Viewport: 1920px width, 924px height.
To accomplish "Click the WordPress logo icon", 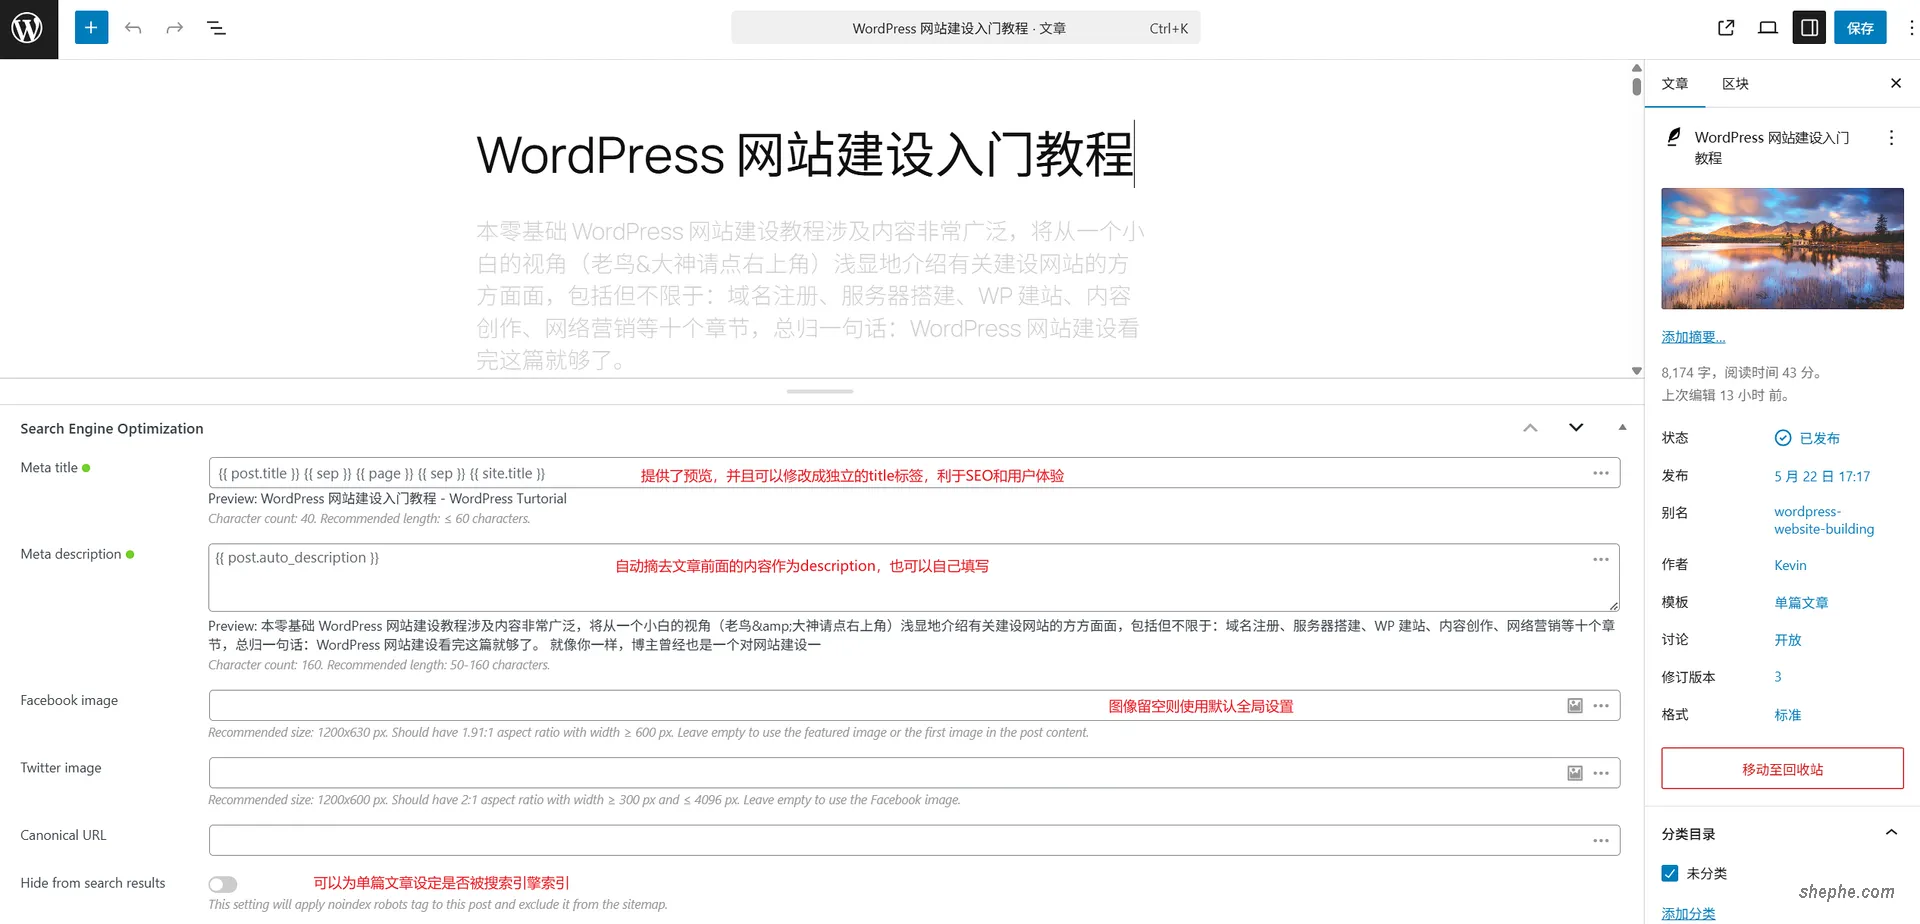I will pyautogui.click(x=27, y=27).
